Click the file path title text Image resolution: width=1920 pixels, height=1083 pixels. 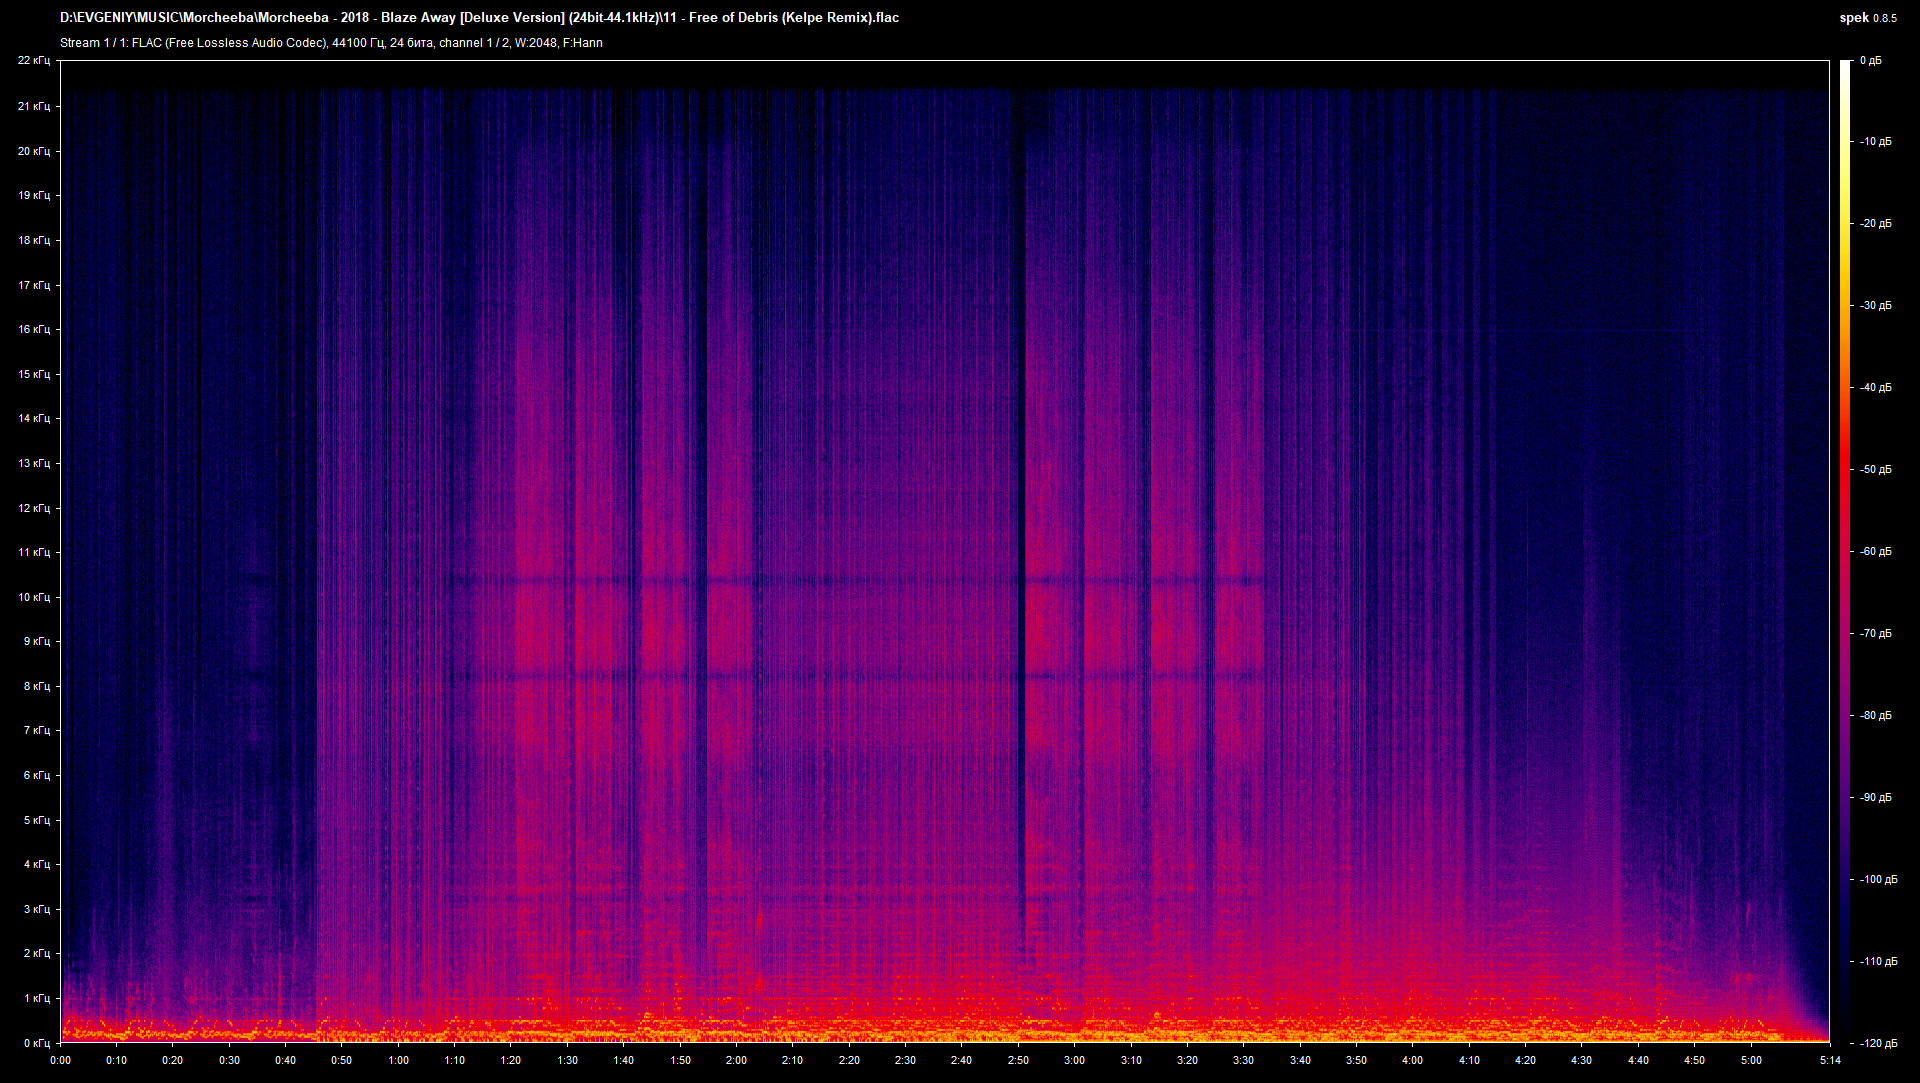click(x=479, y=17)
